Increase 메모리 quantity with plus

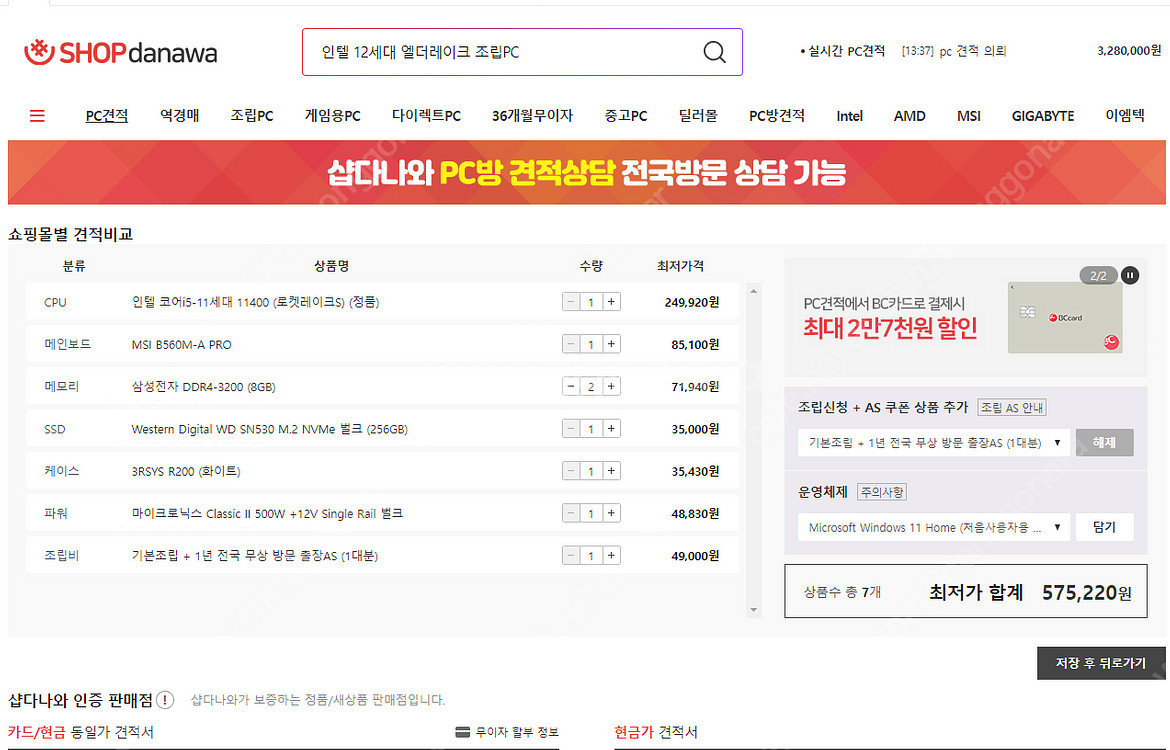point(611,387)
